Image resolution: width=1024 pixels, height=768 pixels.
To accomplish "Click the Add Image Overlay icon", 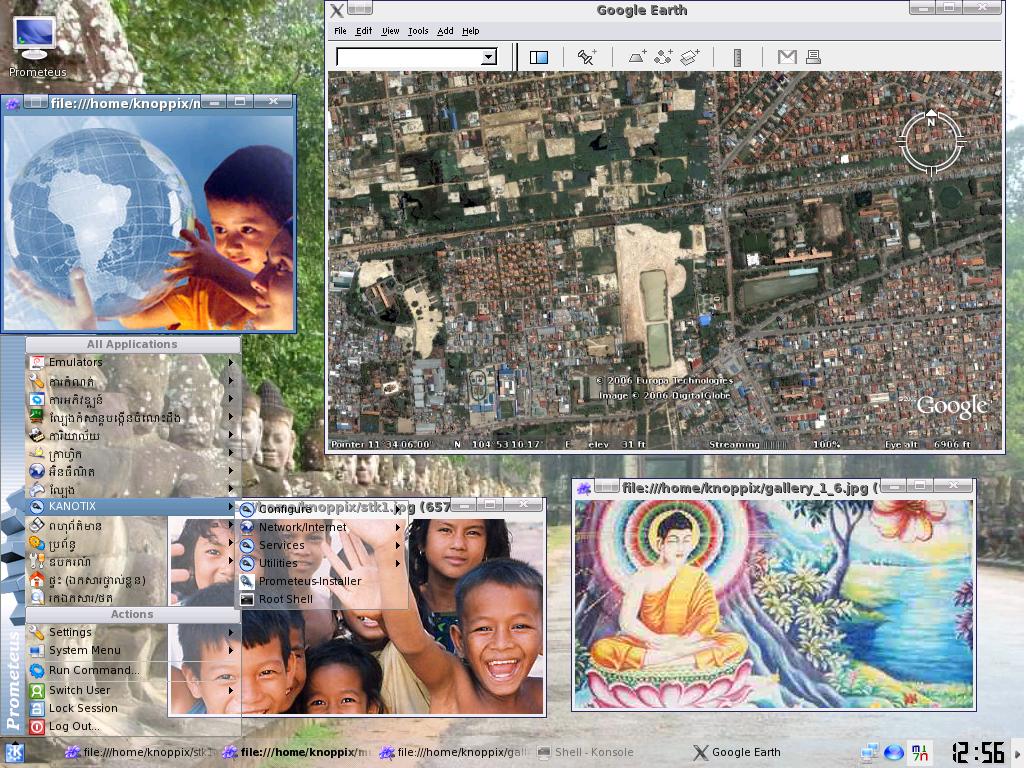I will pyautogui.click(x=690, y=57).
